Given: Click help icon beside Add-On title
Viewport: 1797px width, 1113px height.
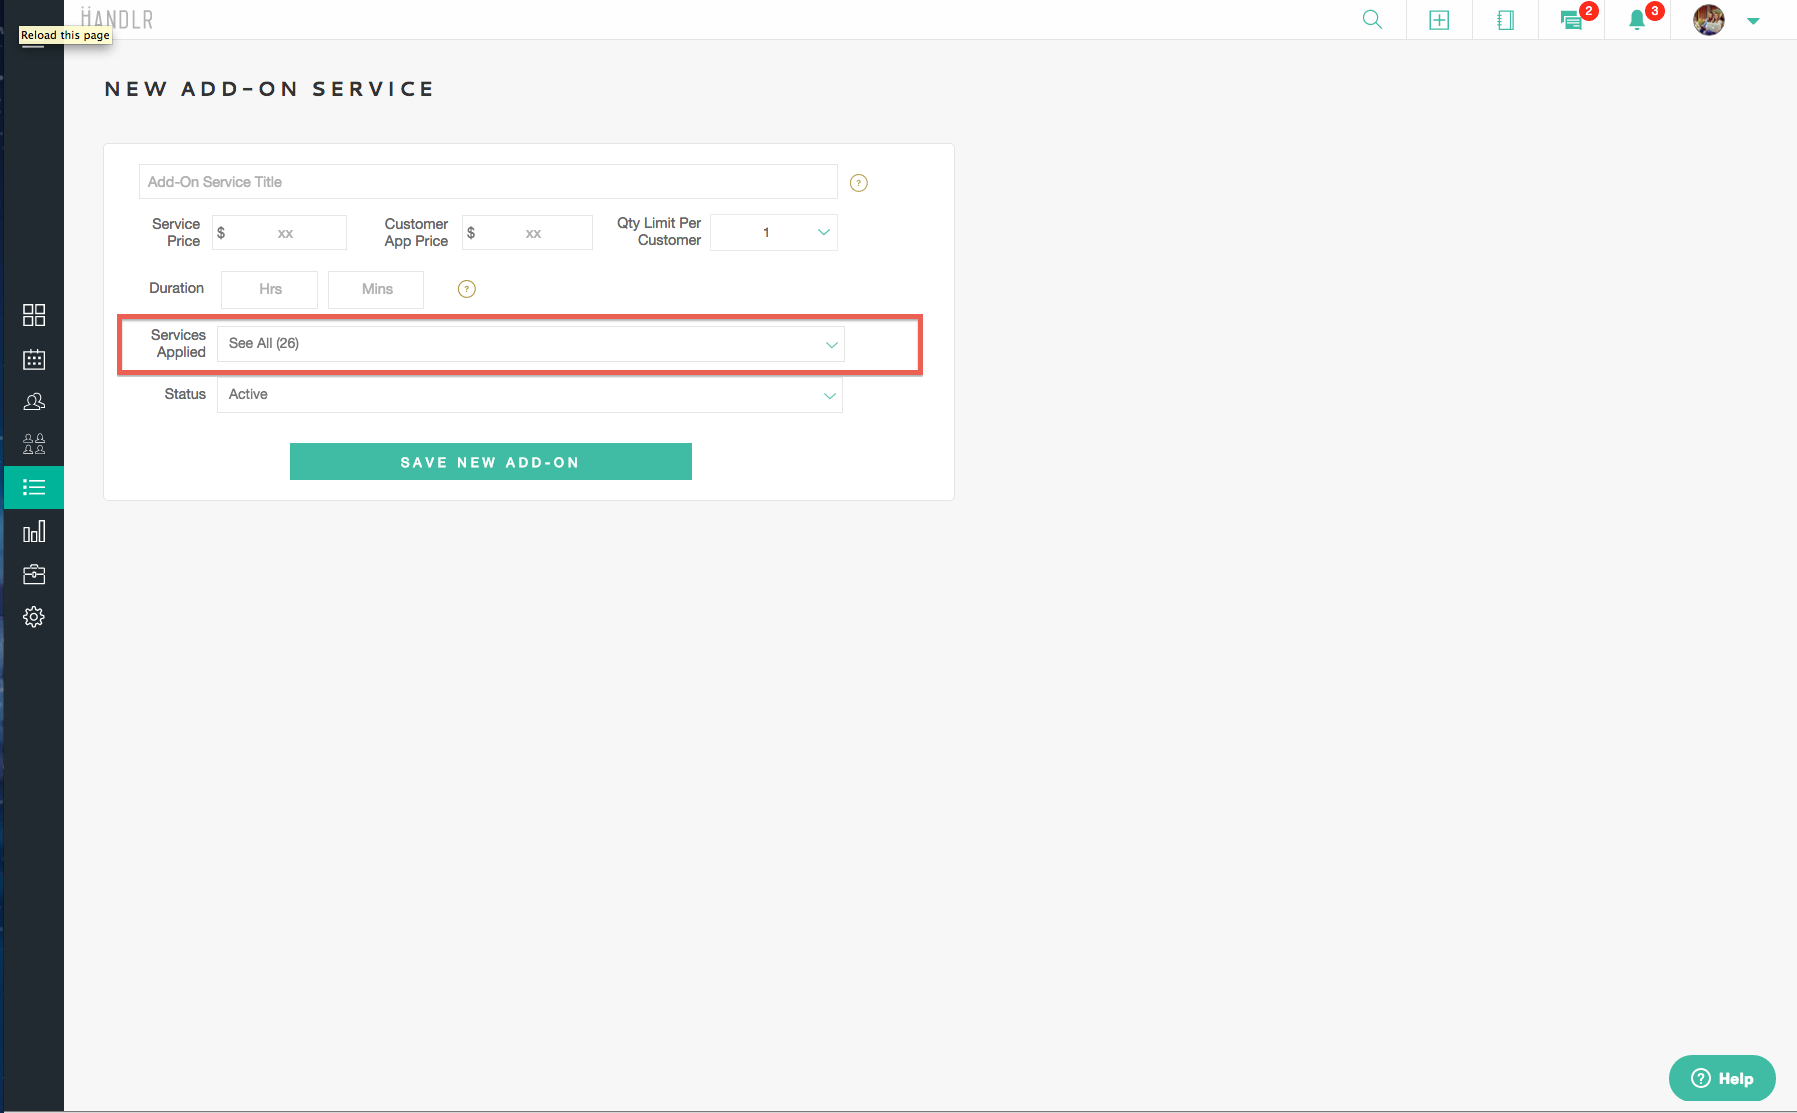Looking at the screenshot, I should [x=858, y=183].
